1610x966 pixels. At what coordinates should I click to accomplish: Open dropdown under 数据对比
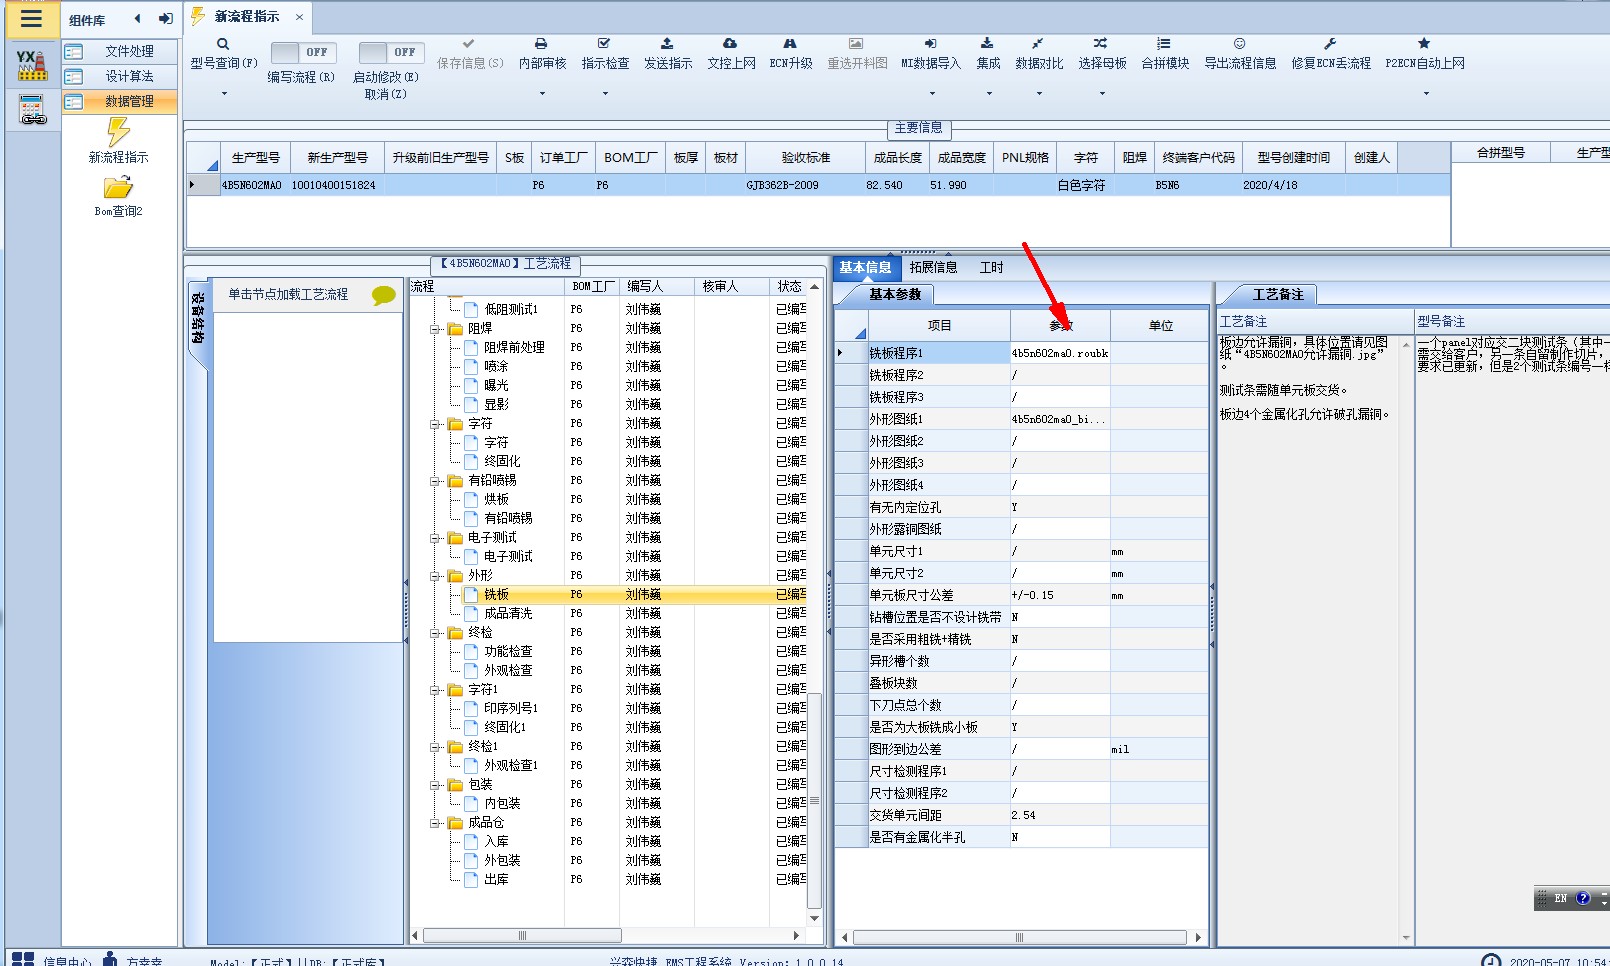pyautogui.click(x=1039, y=94)
